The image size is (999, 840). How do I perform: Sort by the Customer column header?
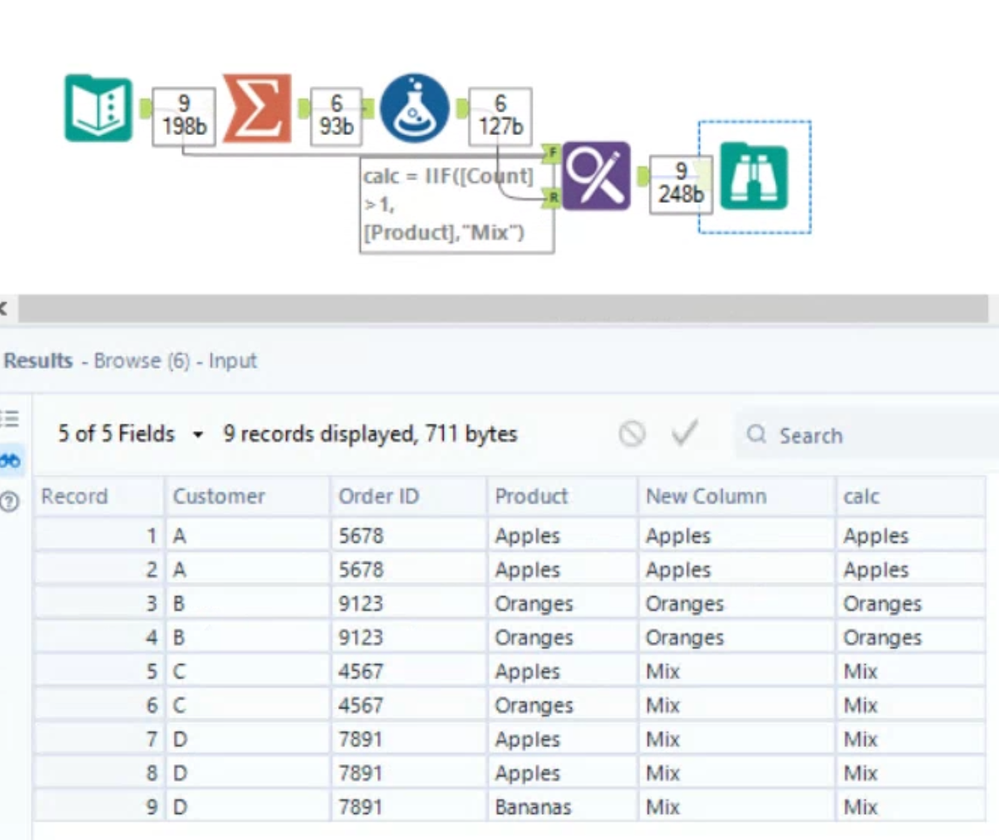pyautogui.click(x=248, y=496)
